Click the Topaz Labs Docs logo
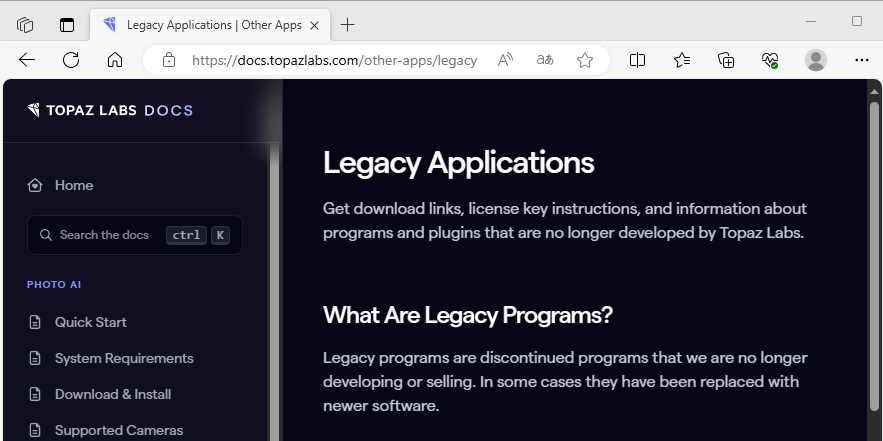This screenshot has width=883, height=441. [x=110, y=110]
